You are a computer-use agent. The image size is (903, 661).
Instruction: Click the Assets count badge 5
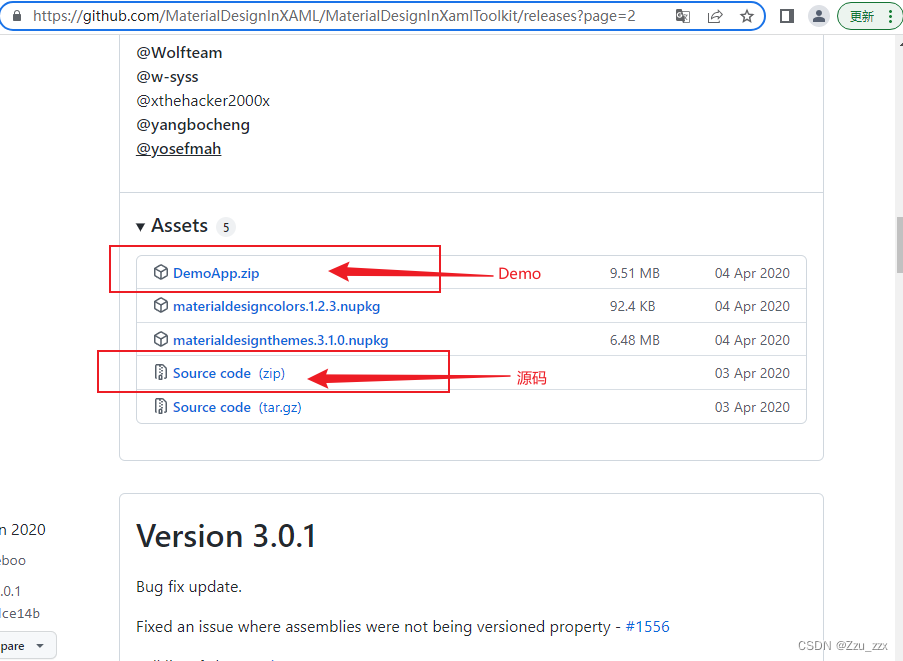[226, 227]
